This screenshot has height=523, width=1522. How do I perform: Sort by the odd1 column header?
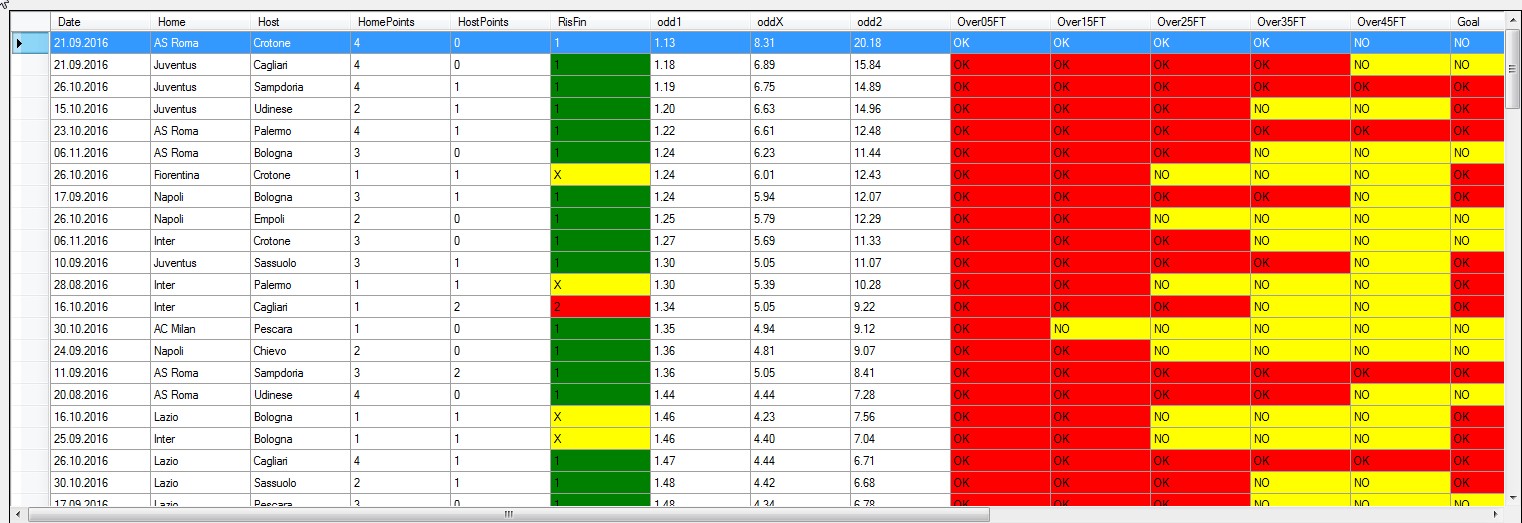(700, 21)
